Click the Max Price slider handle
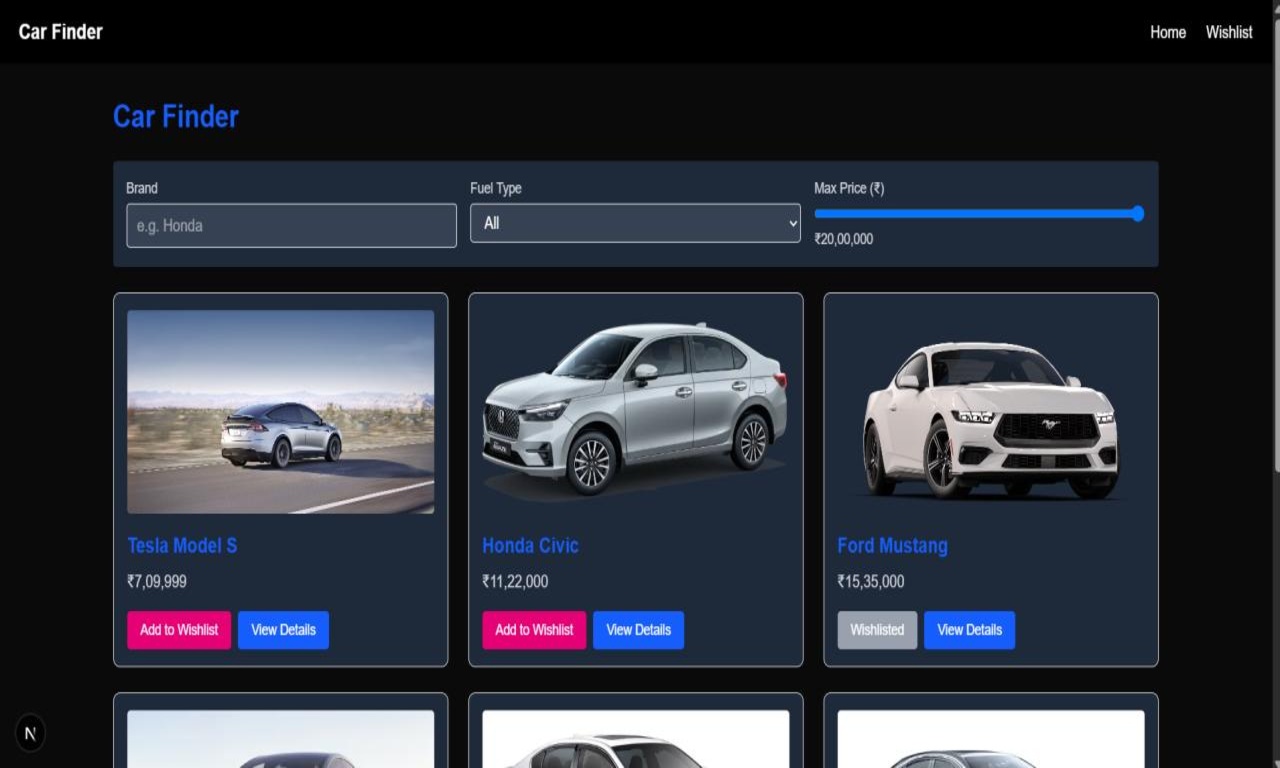The width and height of the screenshot is (1280, 768). pos(1137,213)
